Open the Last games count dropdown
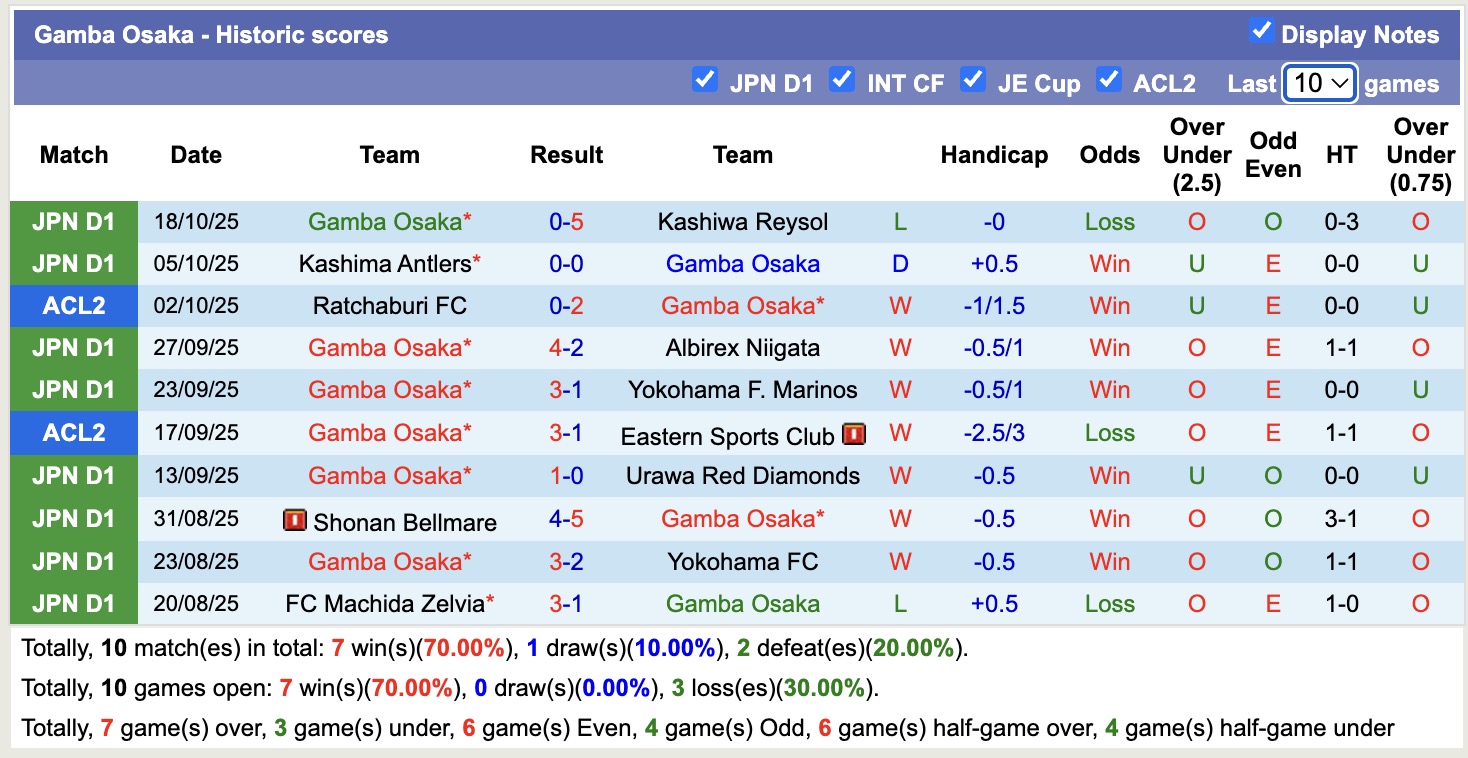1468x758 pixels. (x=1318, y=84)
